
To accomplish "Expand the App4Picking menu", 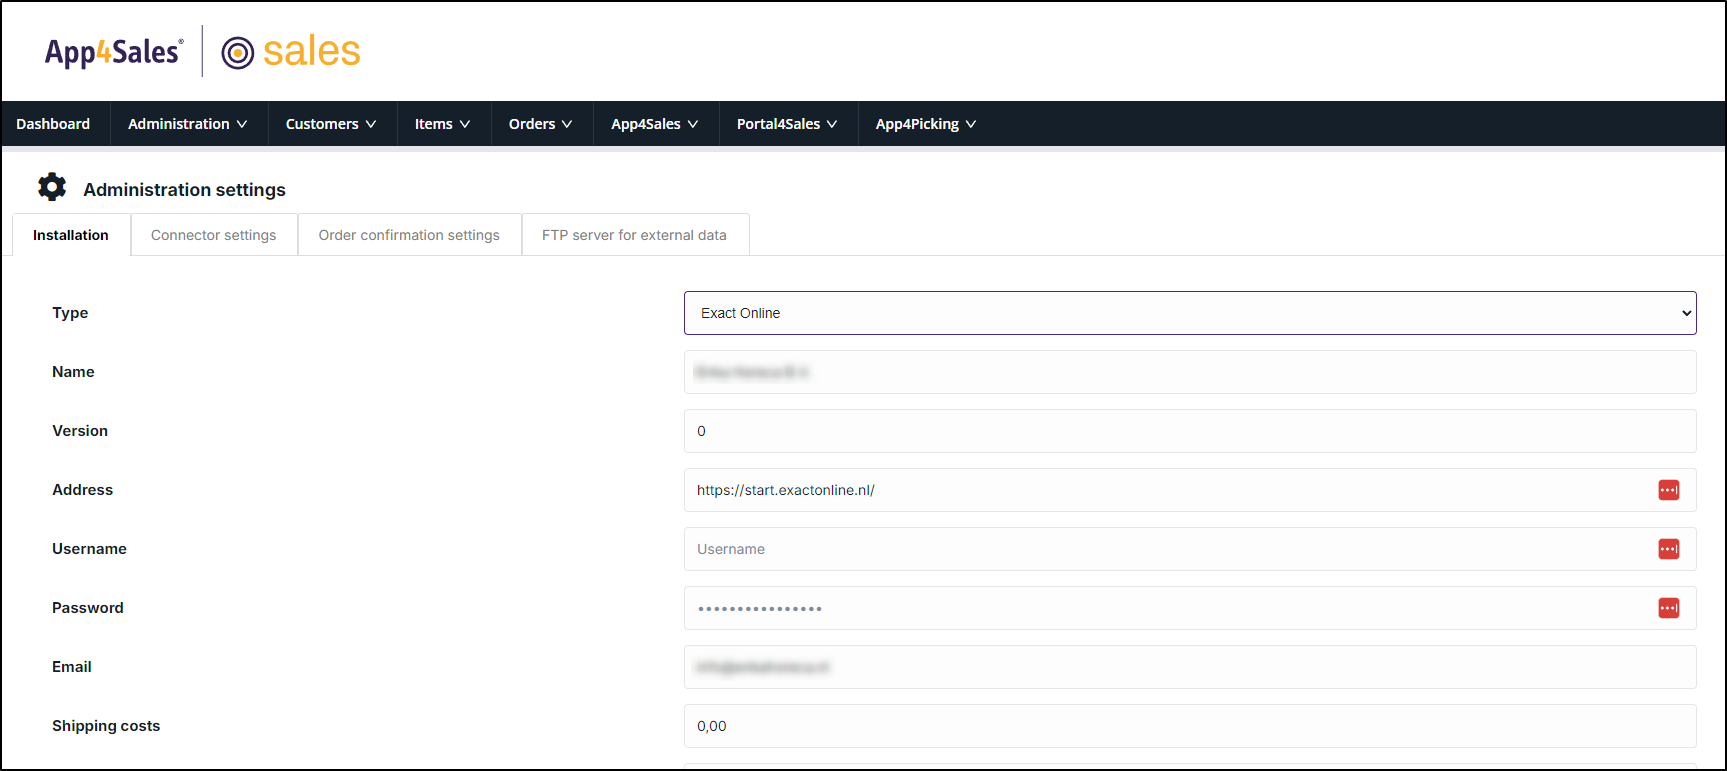I will pos(926,124).
